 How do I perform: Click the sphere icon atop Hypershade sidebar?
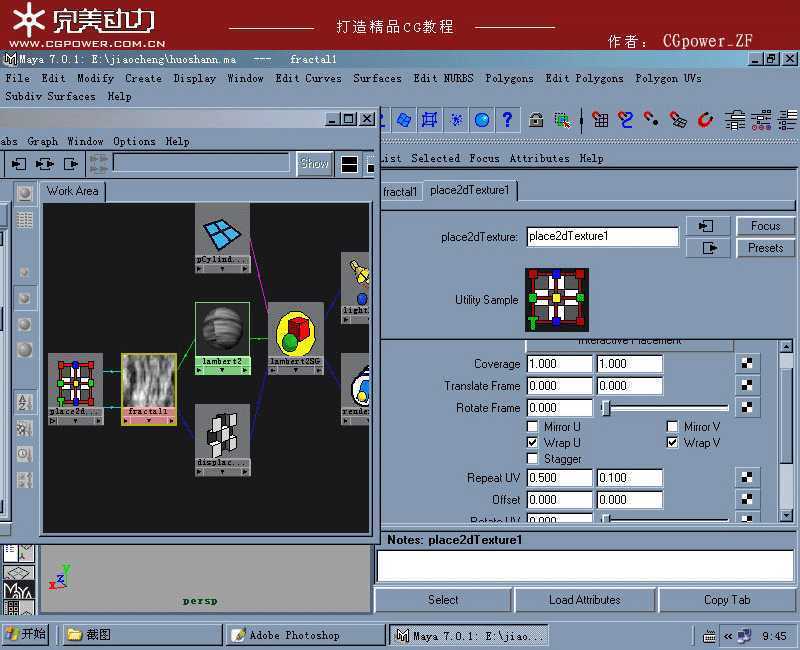click(x=25, y=193)
